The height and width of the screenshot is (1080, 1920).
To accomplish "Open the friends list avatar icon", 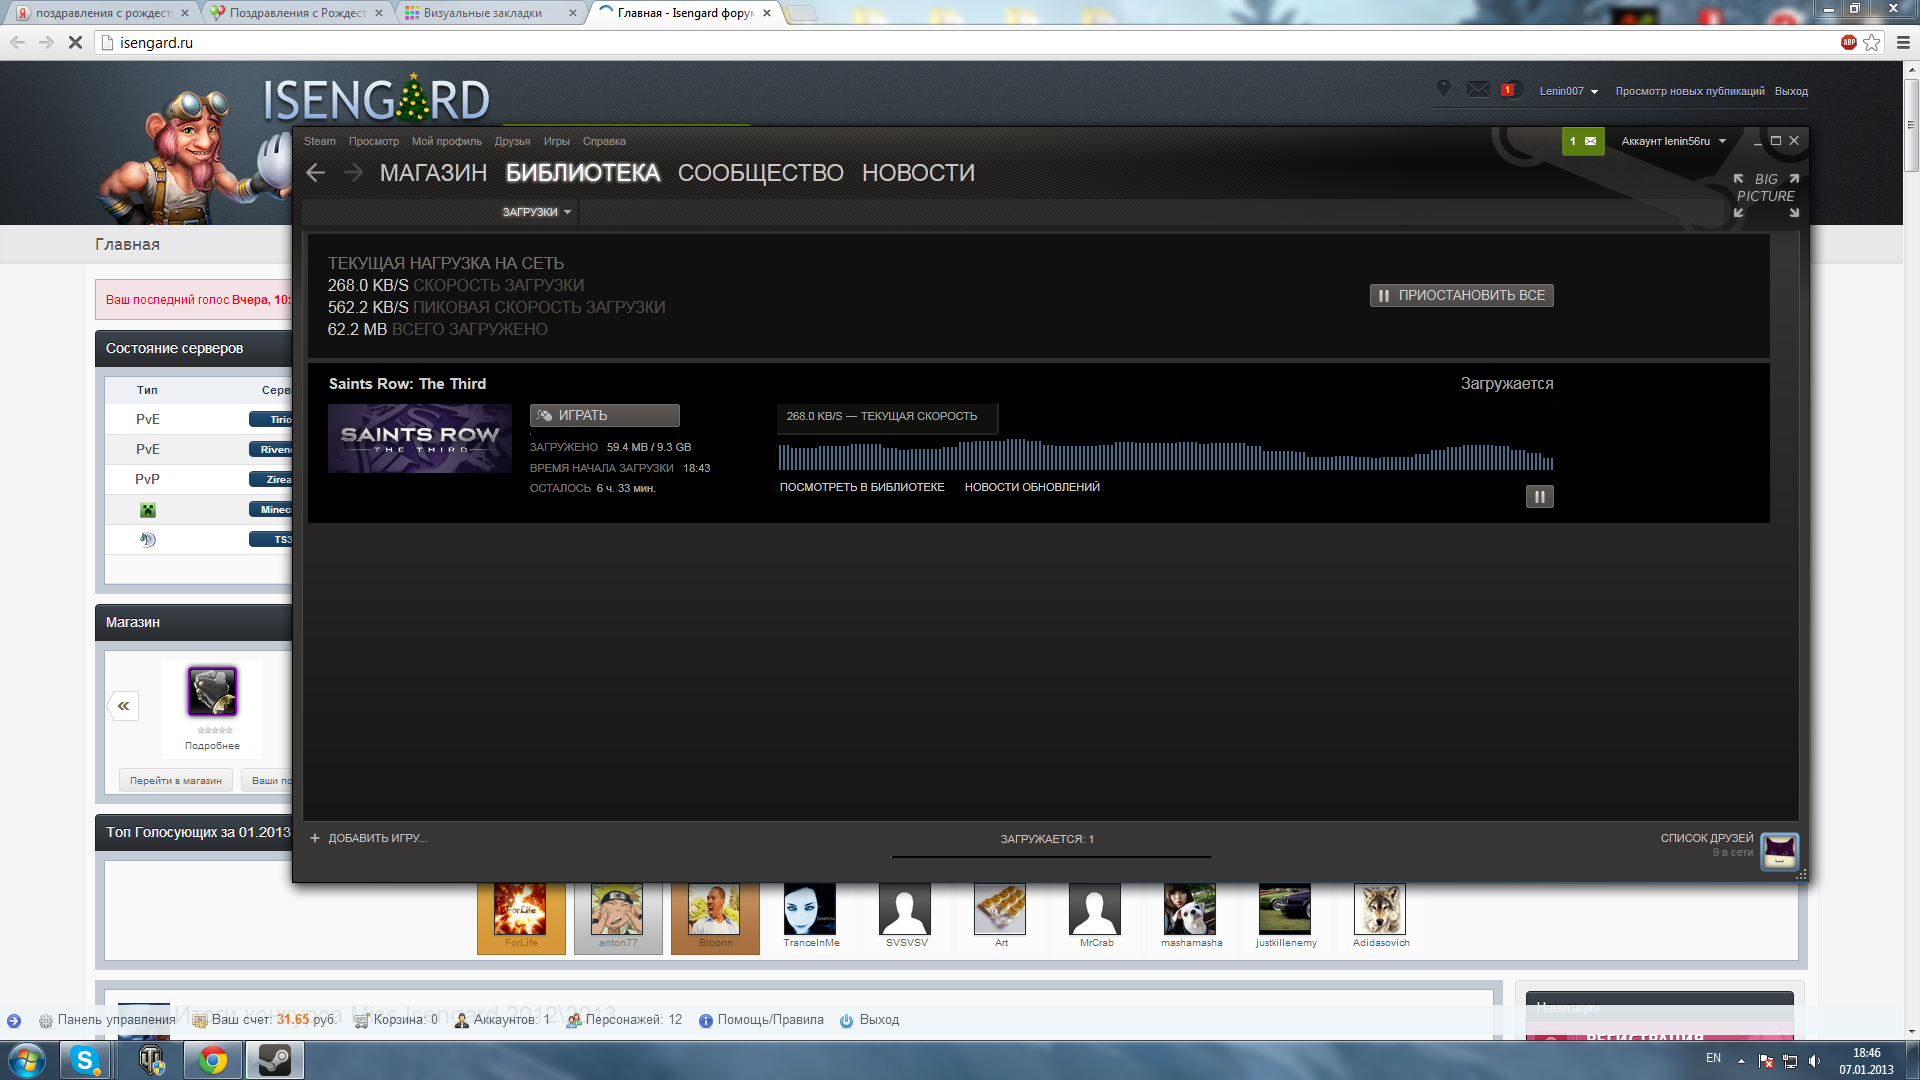I will tap(1779, 851).
